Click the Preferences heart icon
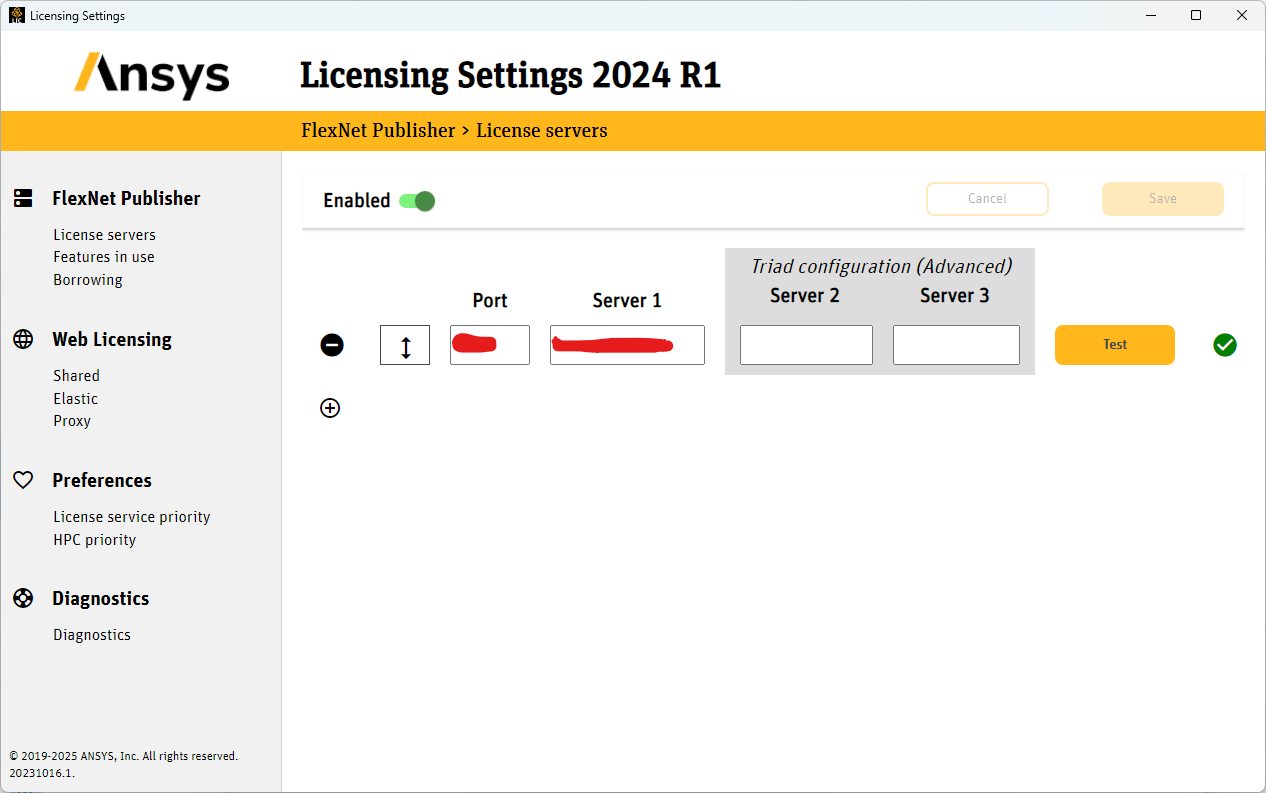This screenshot has height=793, width=1266. (x=23, y=480)
